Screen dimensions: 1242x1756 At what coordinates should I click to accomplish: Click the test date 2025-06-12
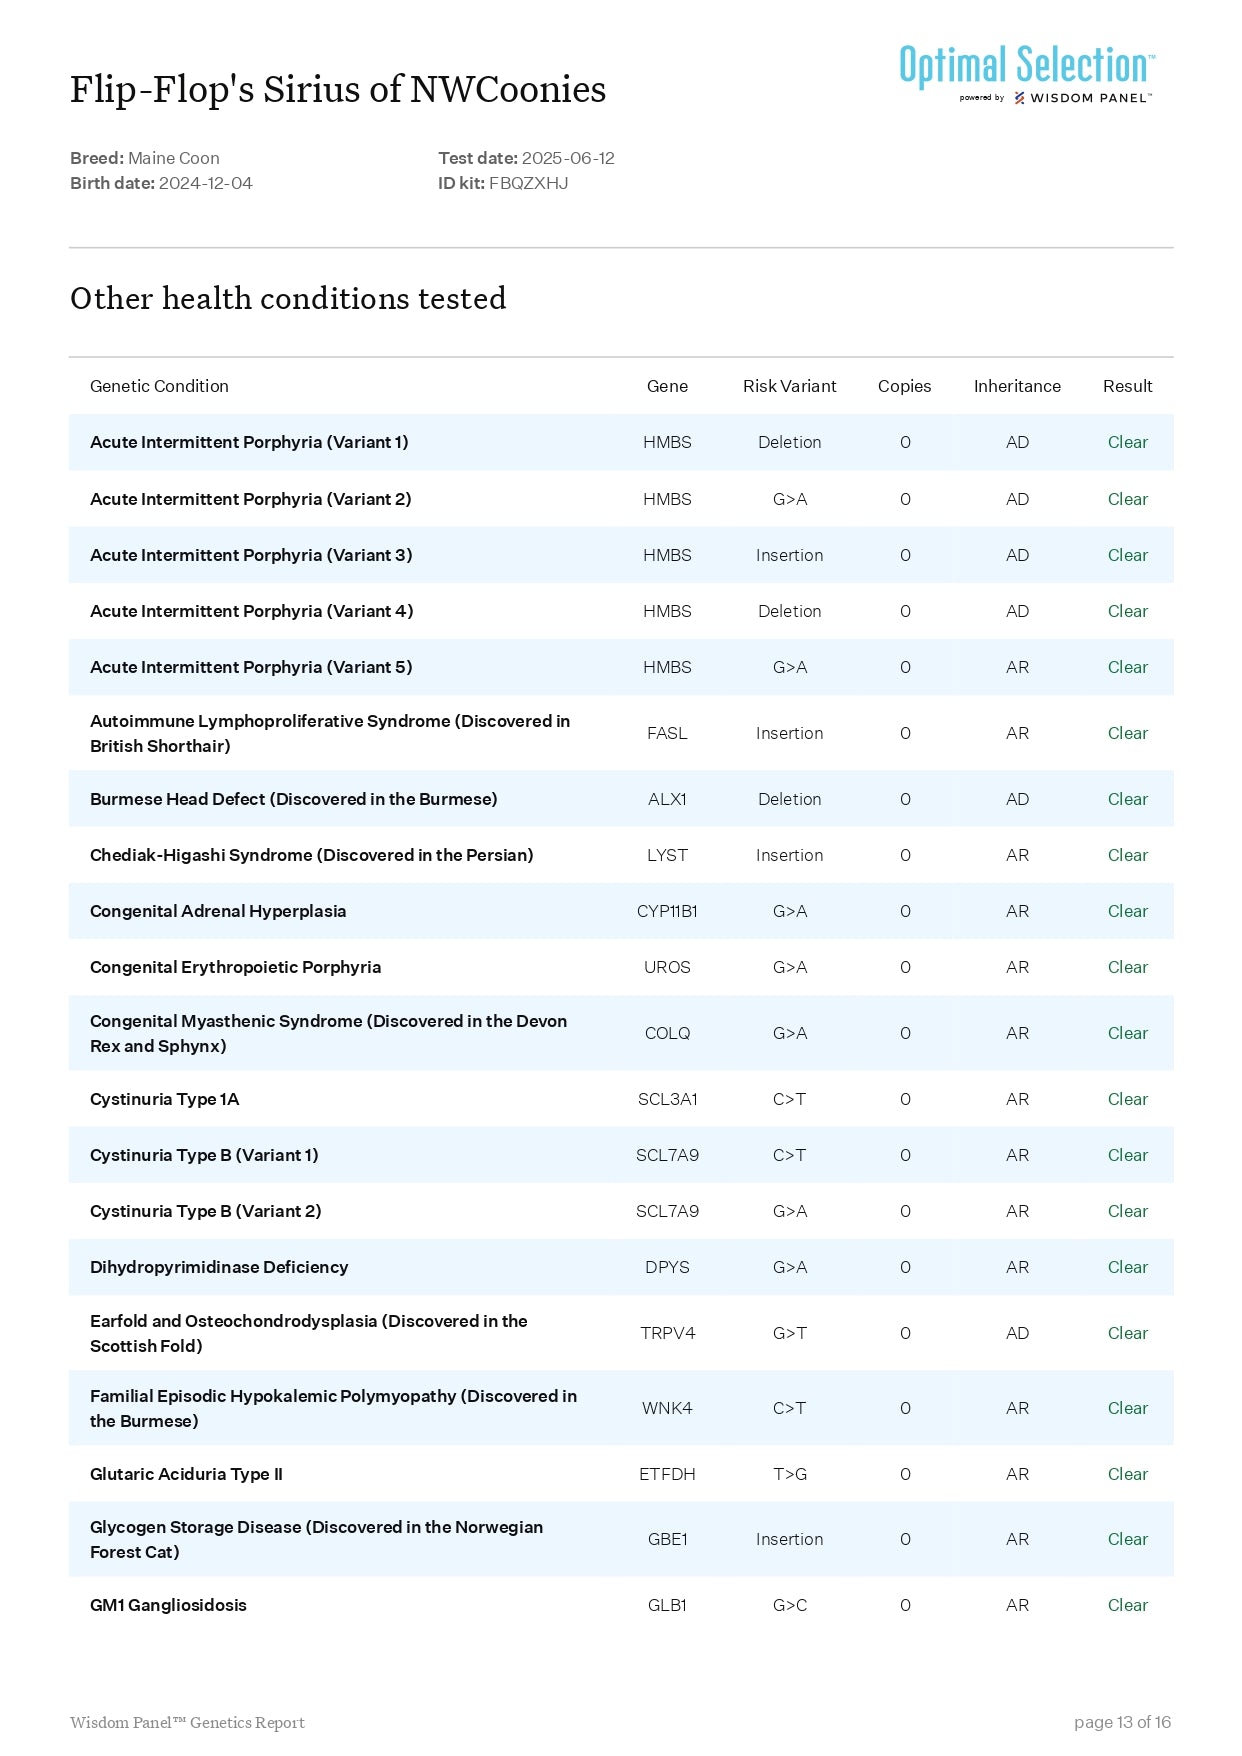(567, 158)
